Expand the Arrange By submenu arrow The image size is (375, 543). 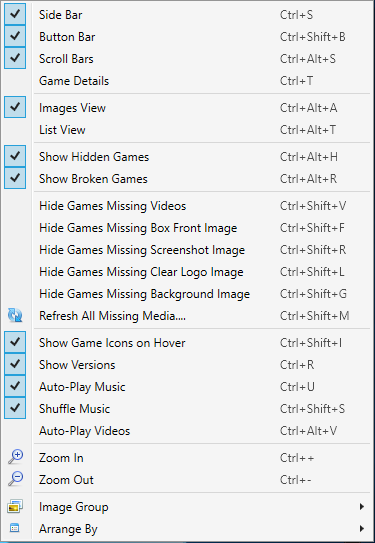coord(361,528)
